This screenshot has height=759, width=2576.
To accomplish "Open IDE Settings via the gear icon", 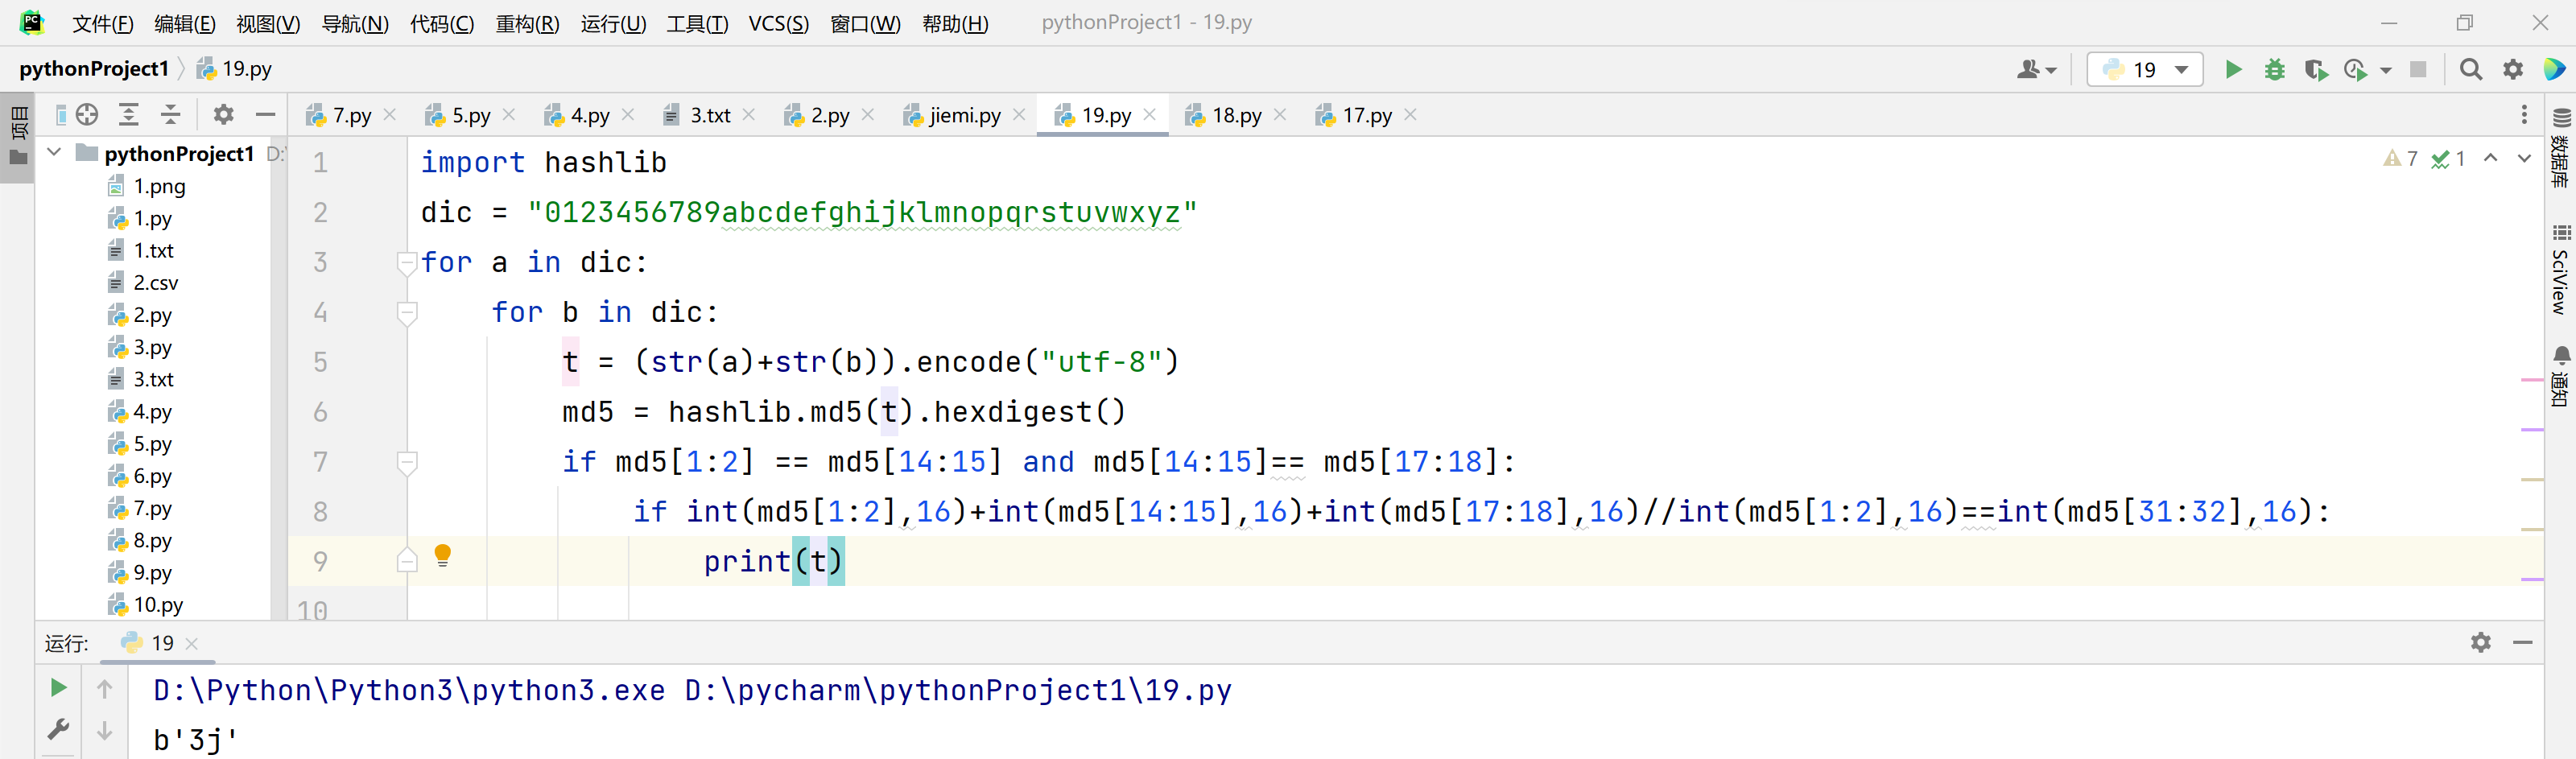I will 2513,69.
